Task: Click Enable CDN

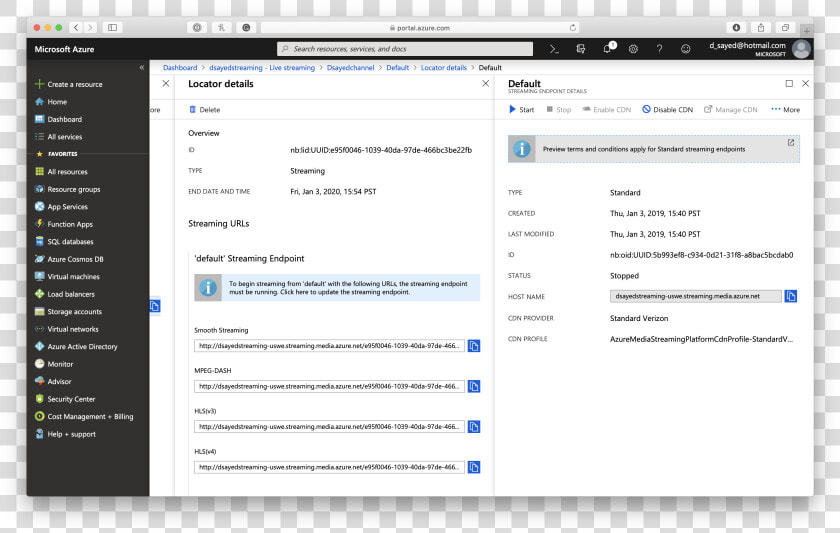Action: click(x=606, y=109)
